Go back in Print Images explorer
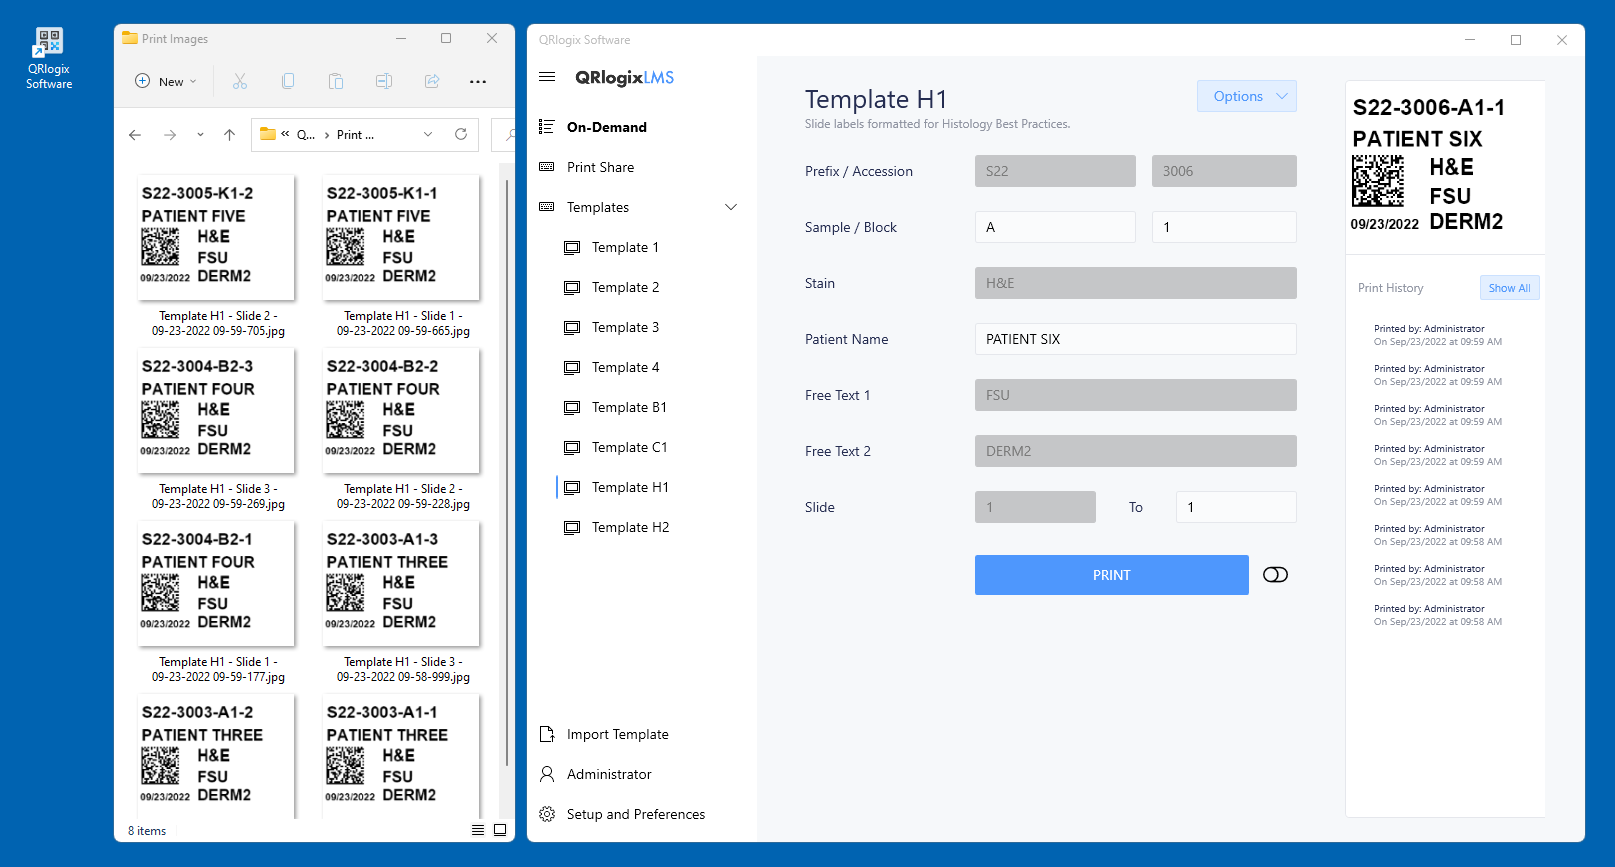This screenshot has height=867, width=1615. [x=135, y=135]
